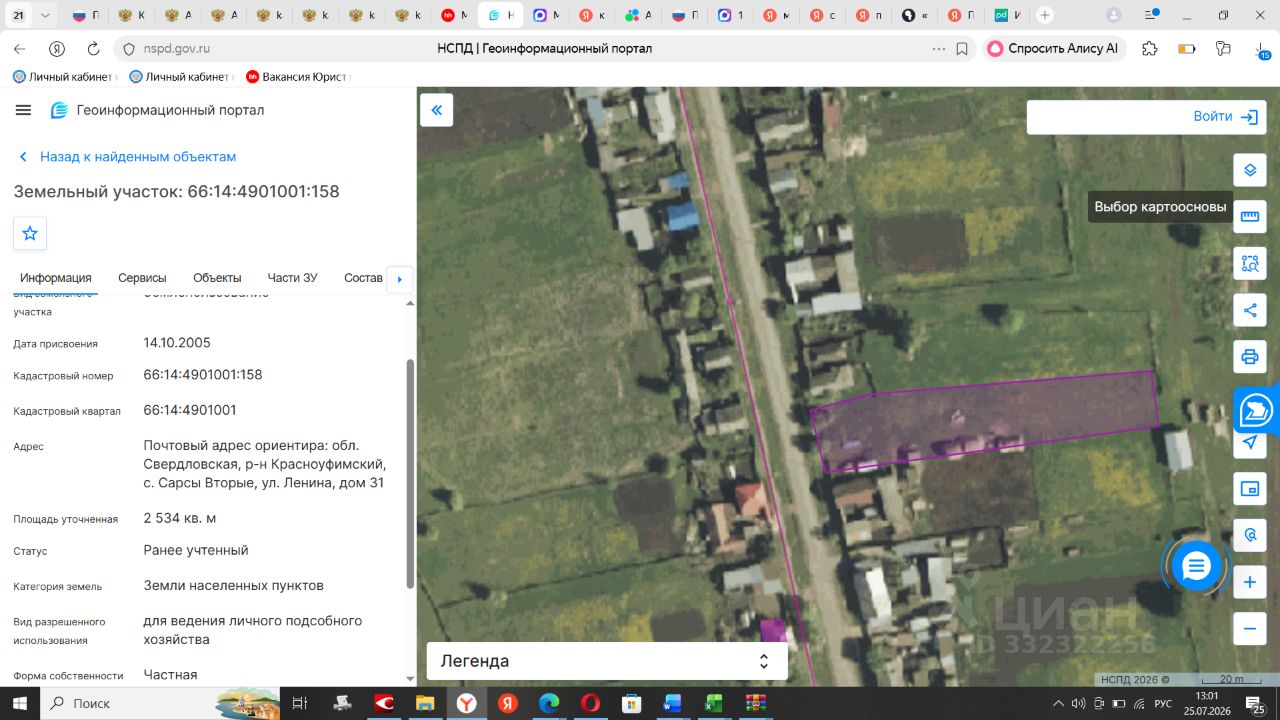1280x720 pixels.
Task: Zoom out on the map with minus
Action: coord(1250,629)
